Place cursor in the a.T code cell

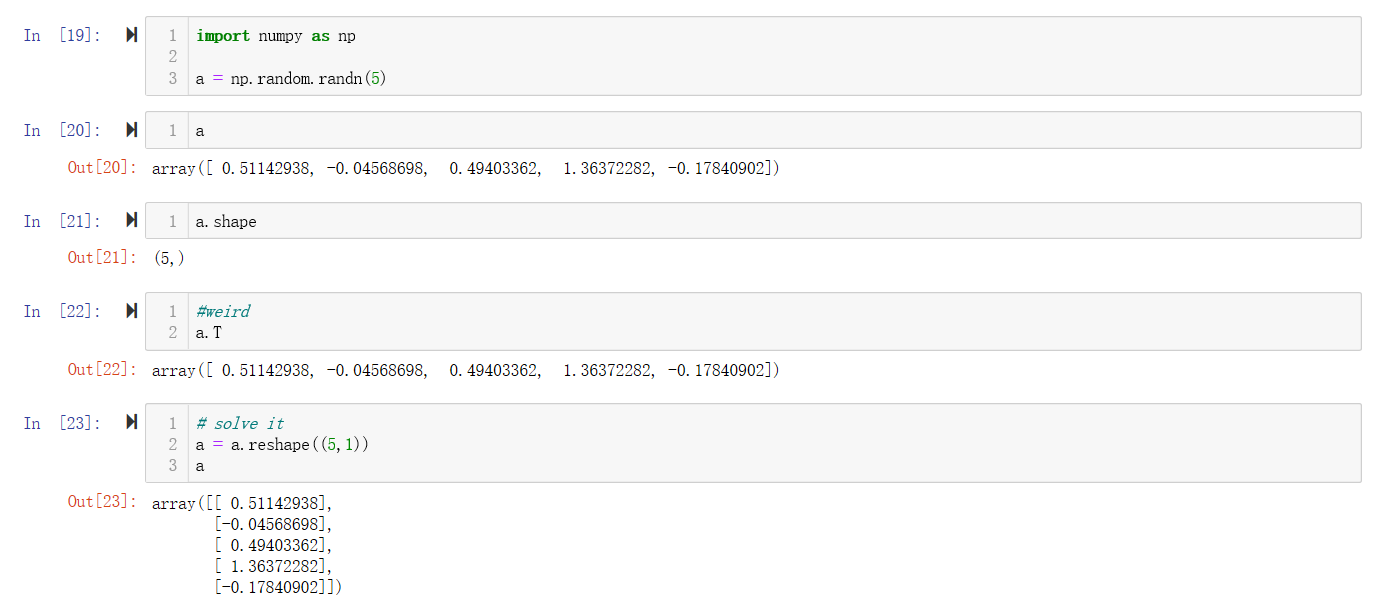click(770, 321)
